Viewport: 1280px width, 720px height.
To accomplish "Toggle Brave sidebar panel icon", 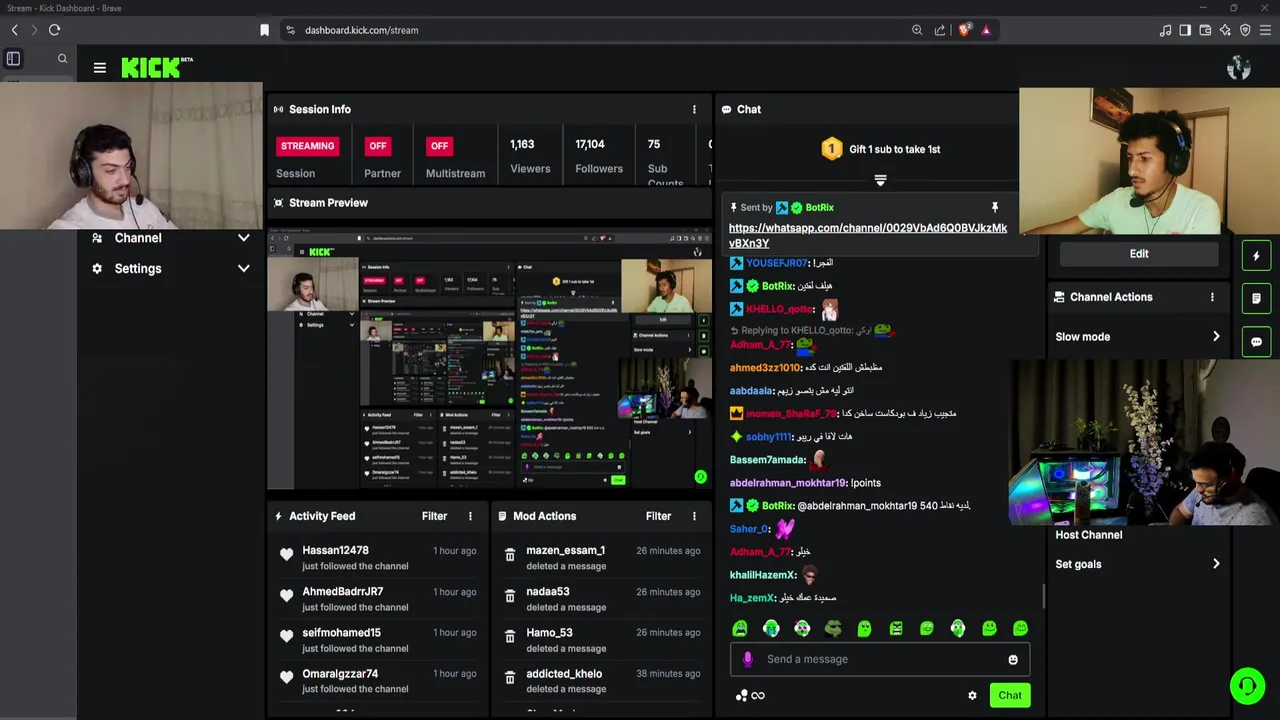I will point(1185,30).
